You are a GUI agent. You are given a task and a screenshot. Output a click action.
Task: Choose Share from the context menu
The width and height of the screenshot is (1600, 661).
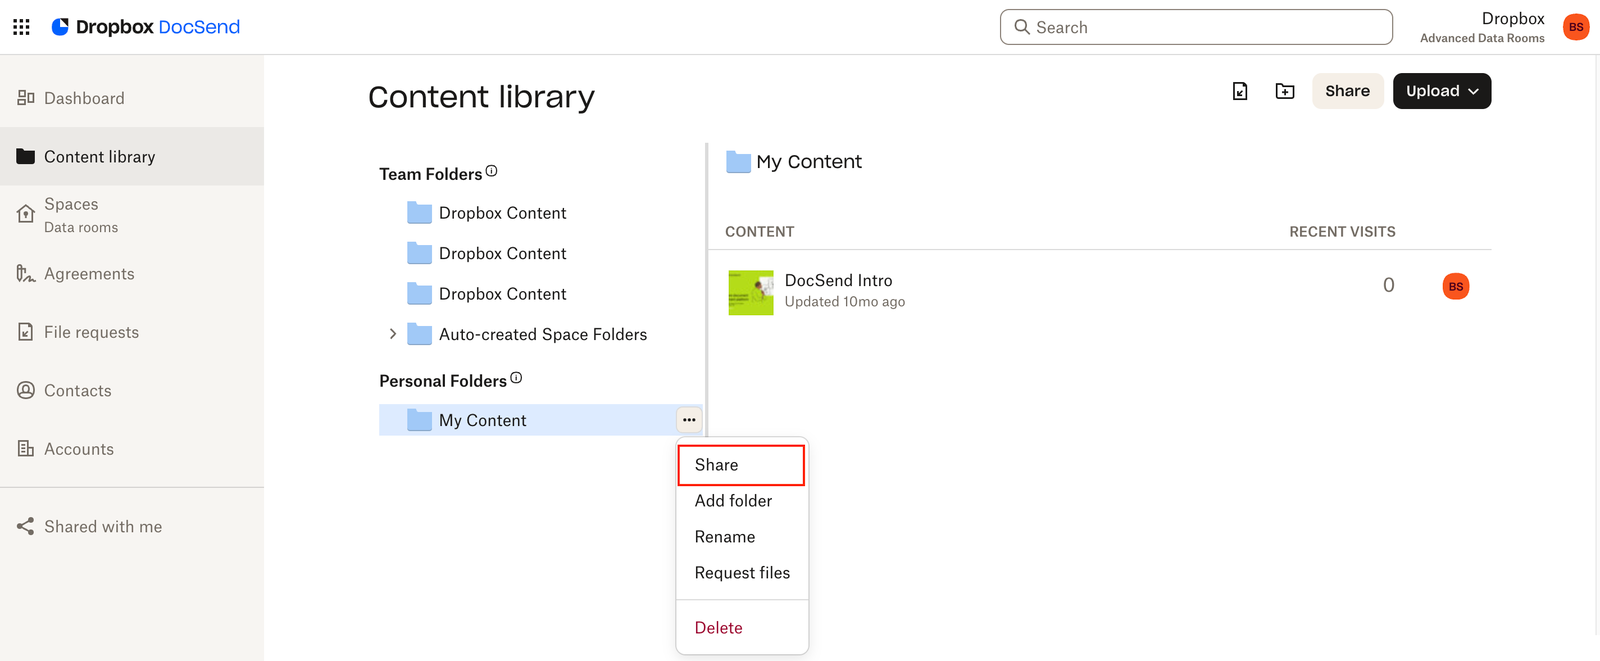[741, 465]
